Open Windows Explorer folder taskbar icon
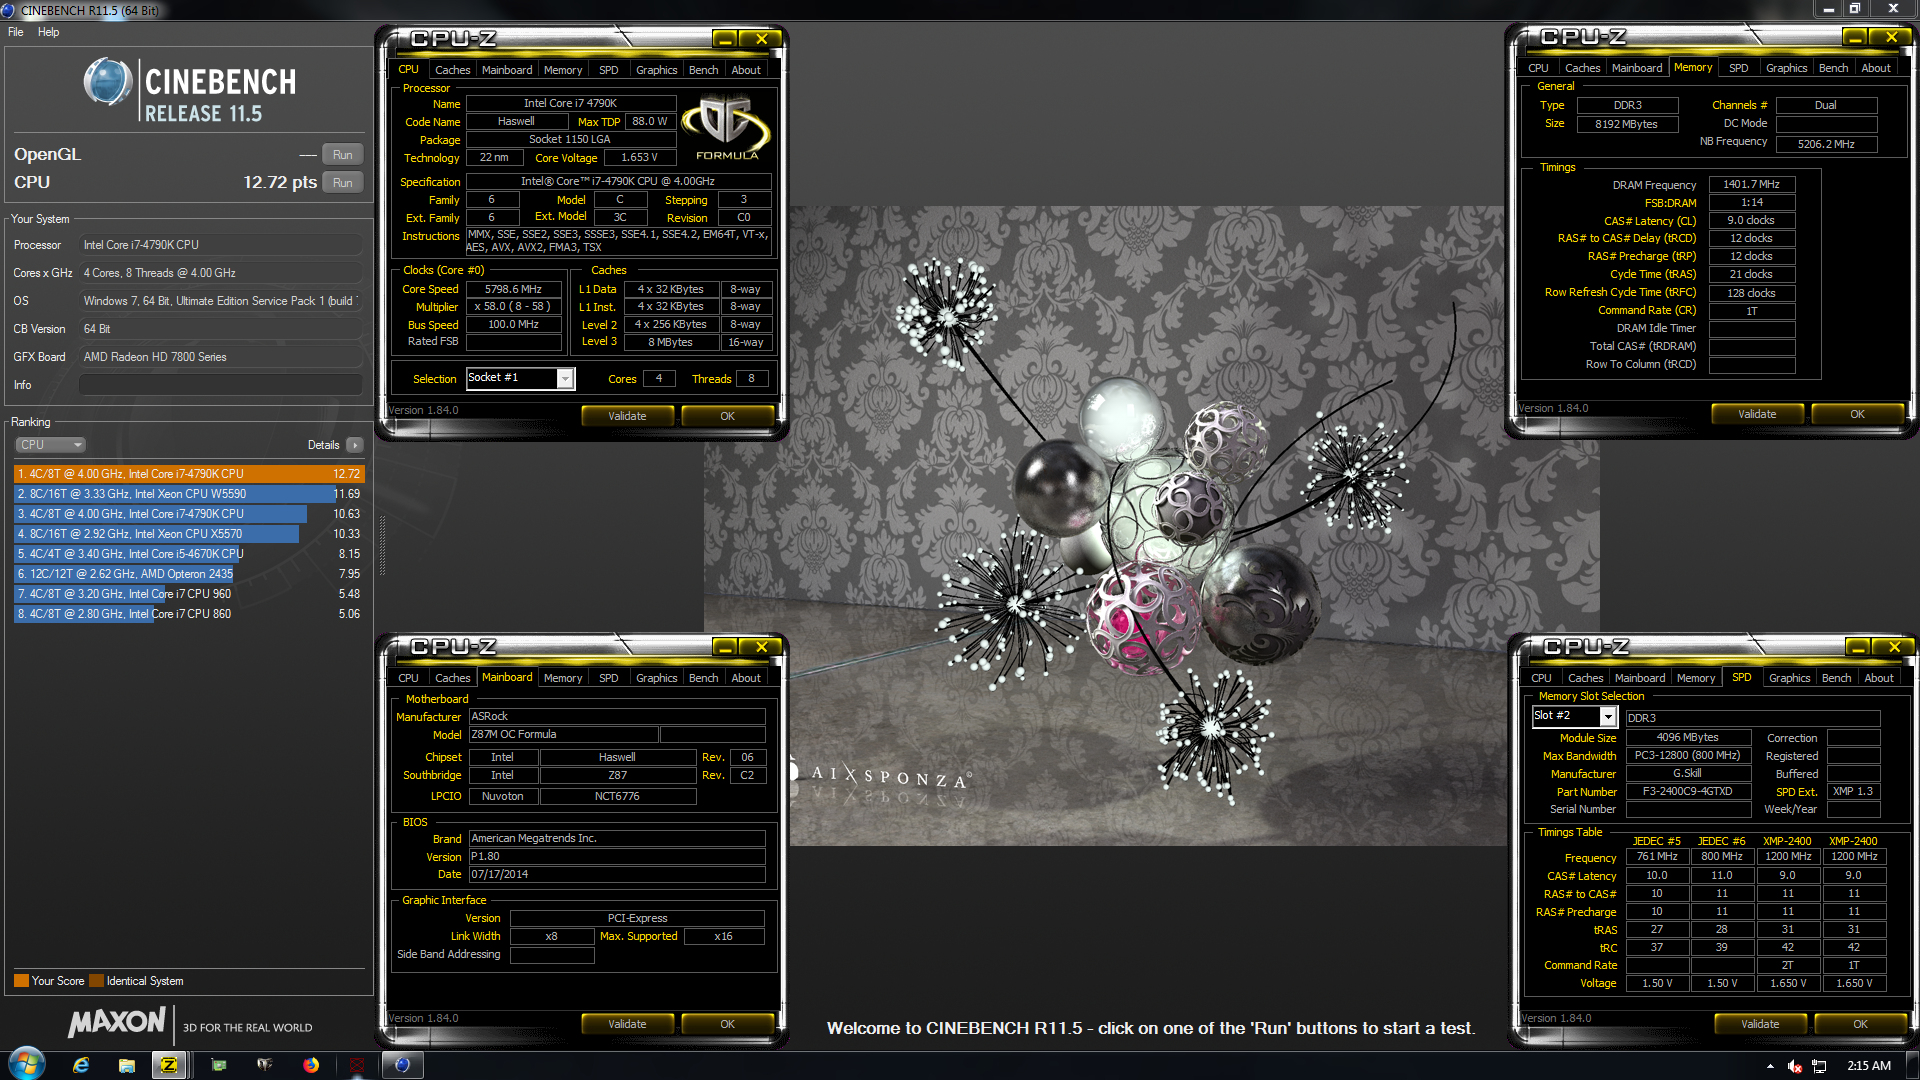The height and width of the screenshot is (1080, 1920). coord(126,1065)
